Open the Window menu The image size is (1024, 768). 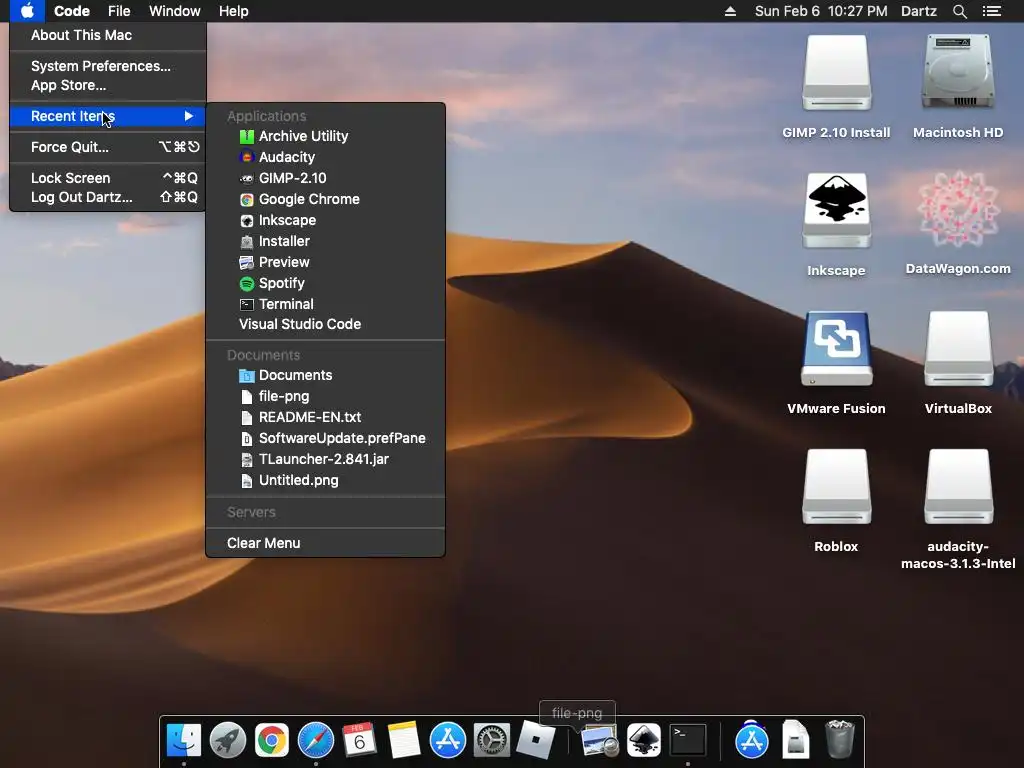pyautogui.click(x=174, y=11)
